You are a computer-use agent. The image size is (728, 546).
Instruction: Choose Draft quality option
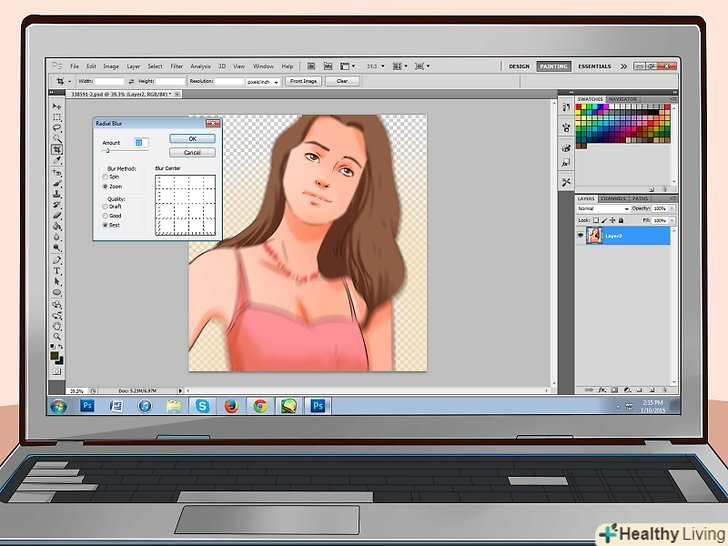click(104, 207)
